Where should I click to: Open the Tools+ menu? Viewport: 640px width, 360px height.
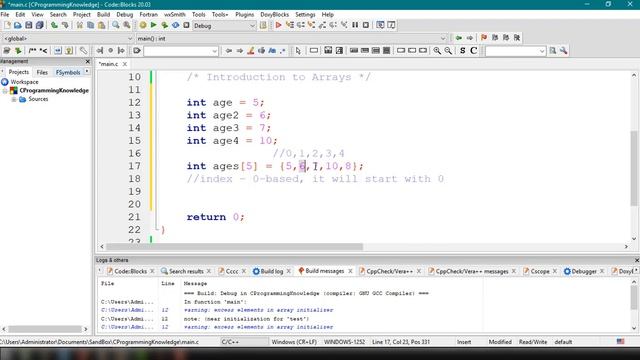click(x=220, y=14)
